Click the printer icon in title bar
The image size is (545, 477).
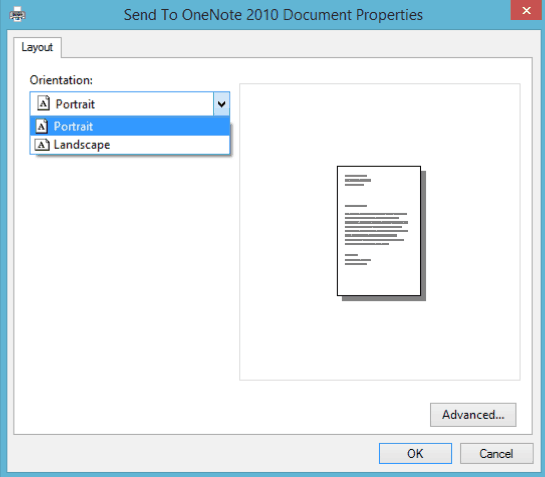click(x=17, y=15)
